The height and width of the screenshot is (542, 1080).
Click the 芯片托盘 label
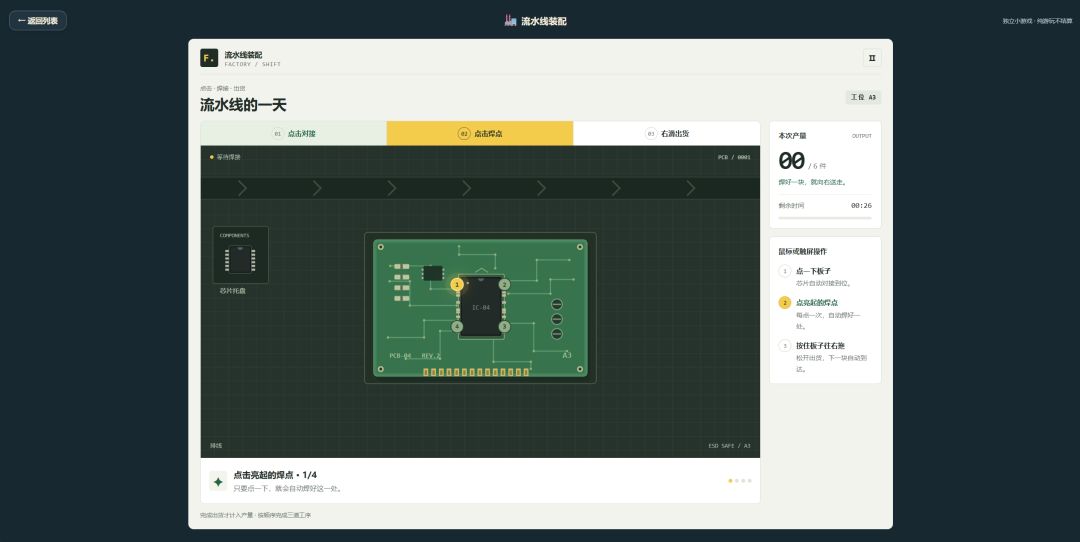[233, 291]
